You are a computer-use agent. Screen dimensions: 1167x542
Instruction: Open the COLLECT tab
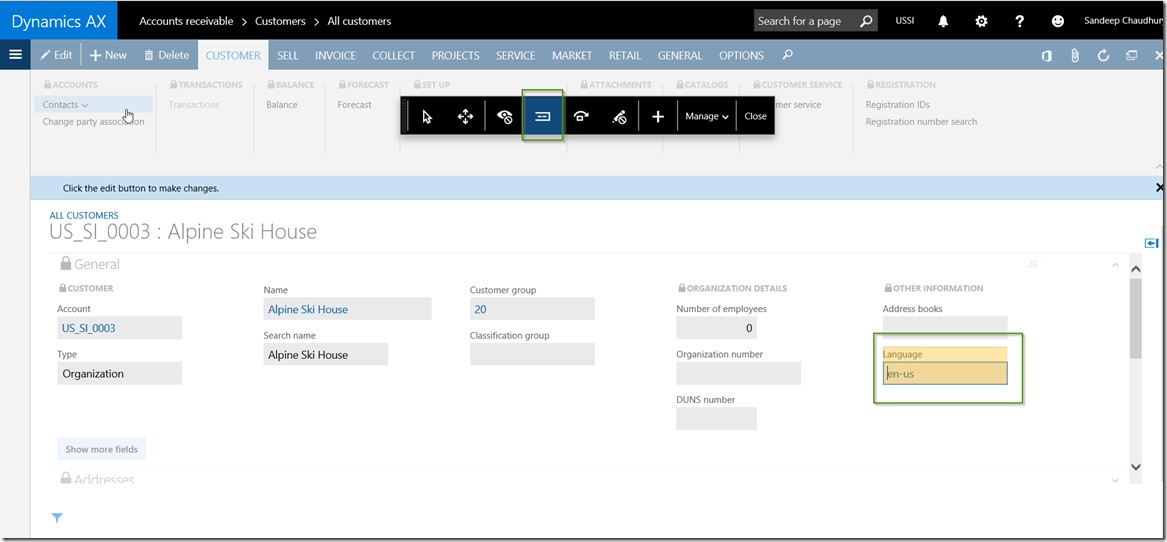click(x=393, y=56)
